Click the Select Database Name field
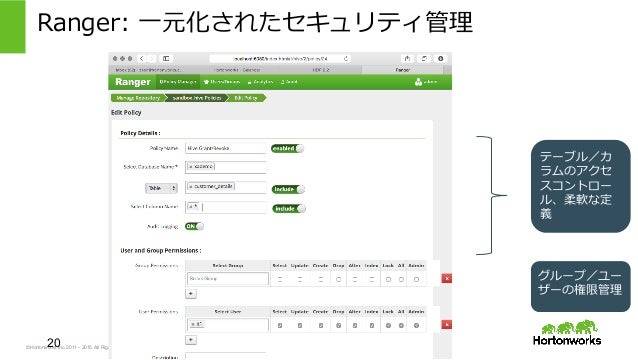The image size is (638, 360). pyautogui.click(x=225, y=167)
